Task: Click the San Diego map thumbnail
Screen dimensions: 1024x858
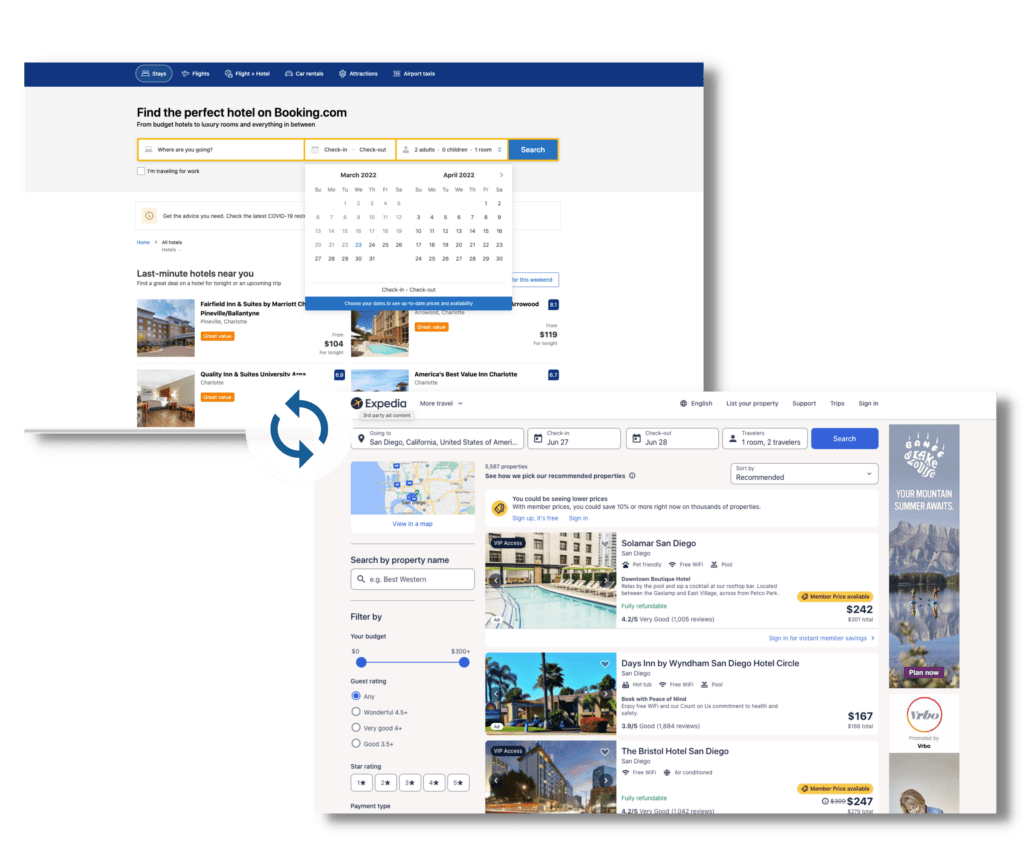Action: click(x=413, y=488)
